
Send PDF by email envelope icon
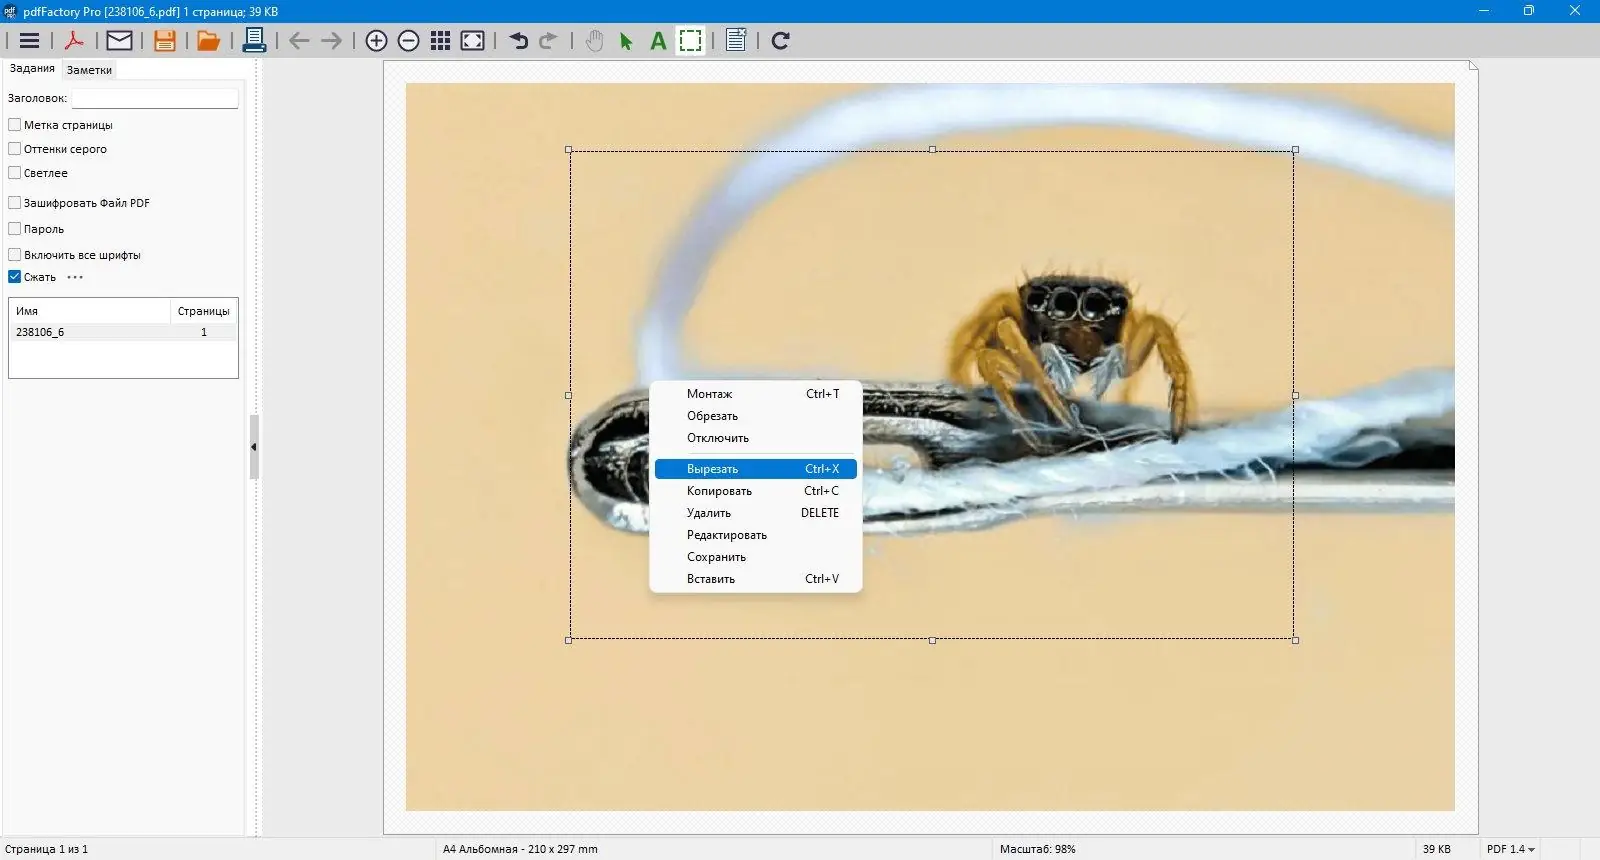click(x=119, y=41)
